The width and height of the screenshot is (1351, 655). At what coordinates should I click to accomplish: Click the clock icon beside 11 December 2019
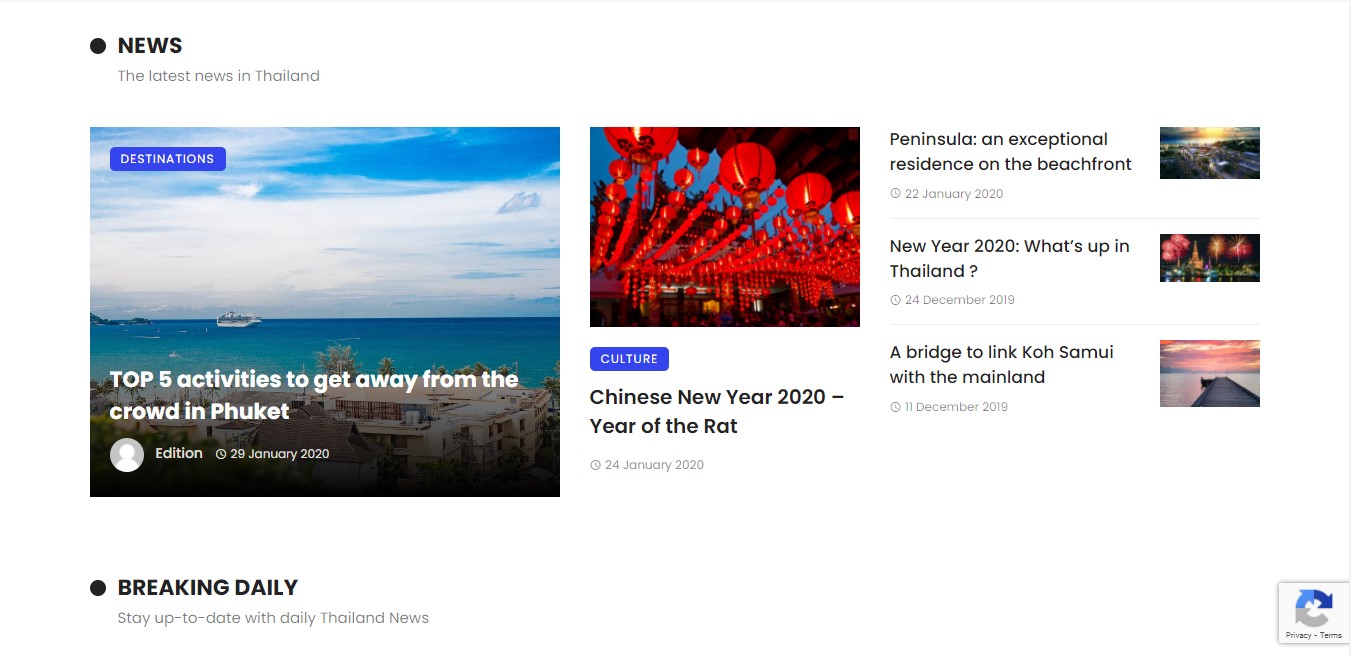click(895, 407)
